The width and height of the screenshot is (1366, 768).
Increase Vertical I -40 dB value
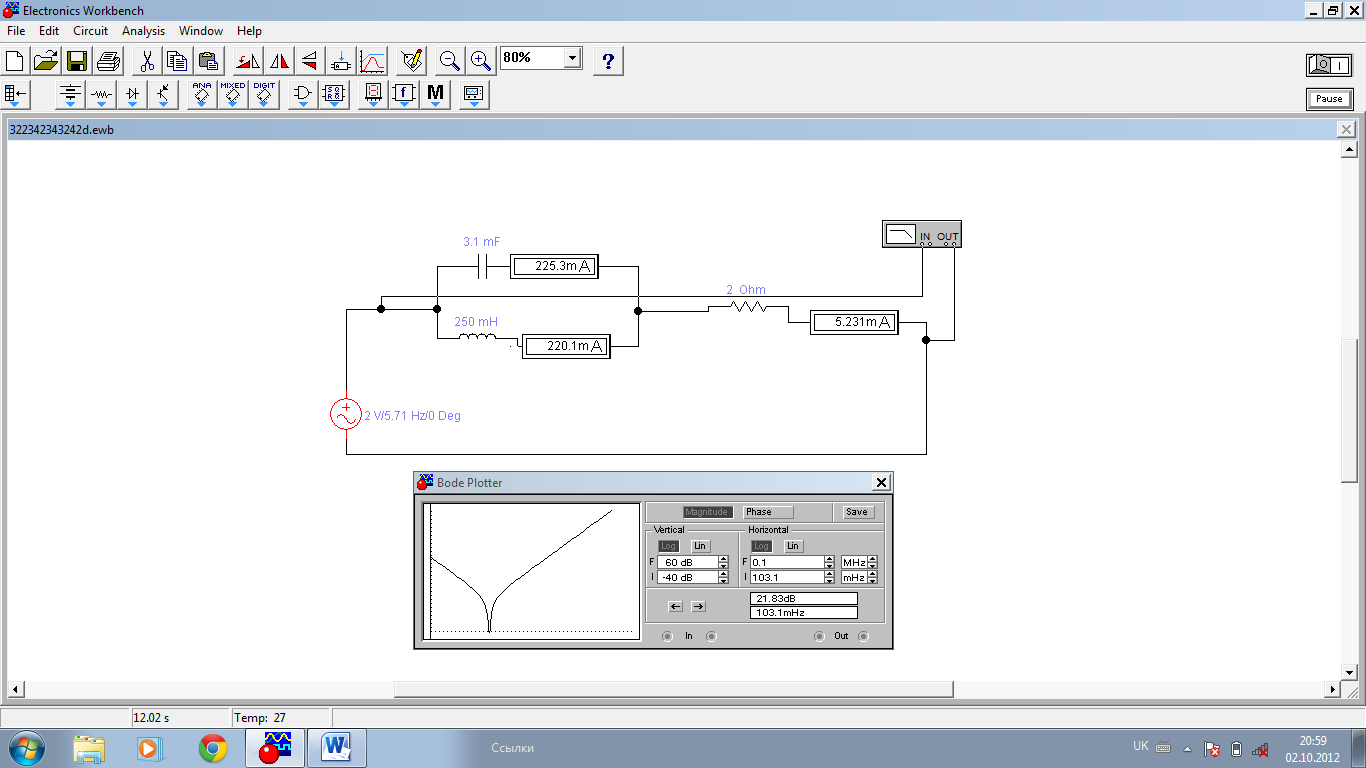coord(723,574)
